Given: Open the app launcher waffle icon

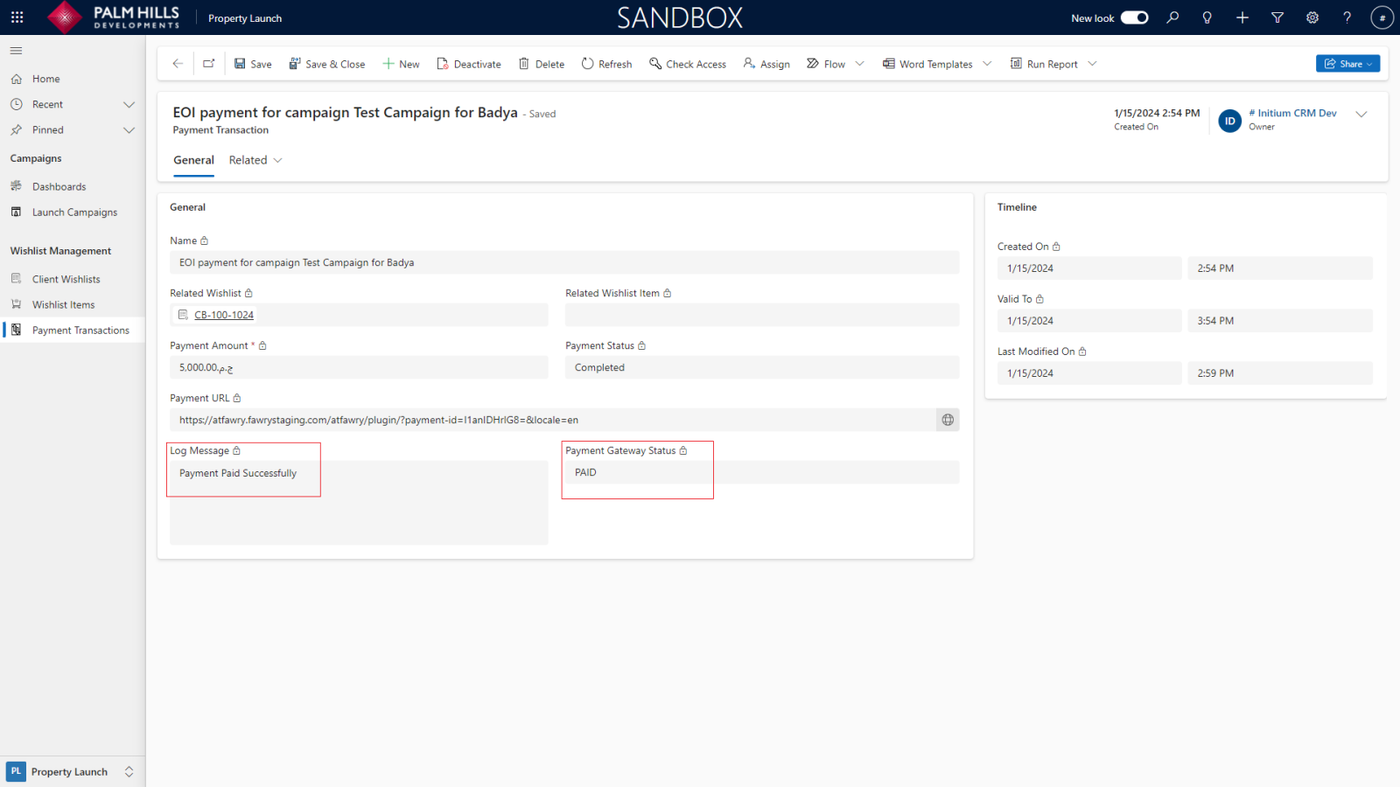Looking at the screenshot, I should click(17, 17).
